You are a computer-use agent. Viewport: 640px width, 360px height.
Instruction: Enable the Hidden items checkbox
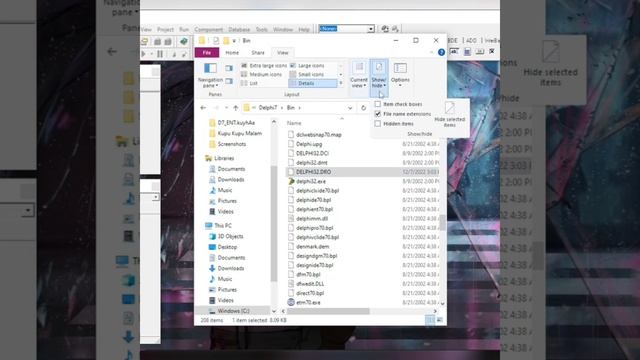[378, 124]
